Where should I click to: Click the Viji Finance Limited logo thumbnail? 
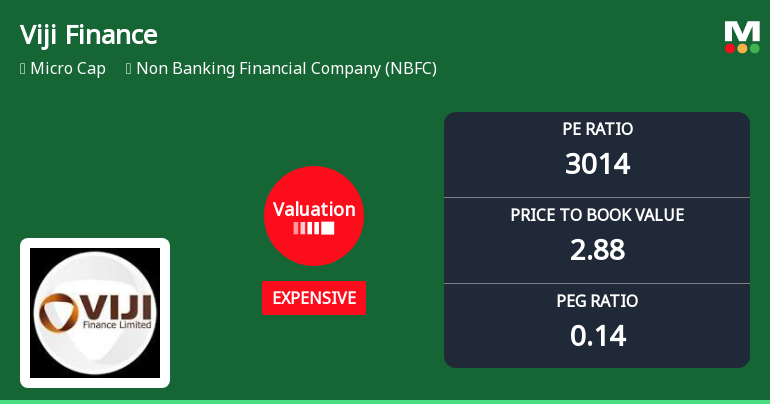coord(95,313)
